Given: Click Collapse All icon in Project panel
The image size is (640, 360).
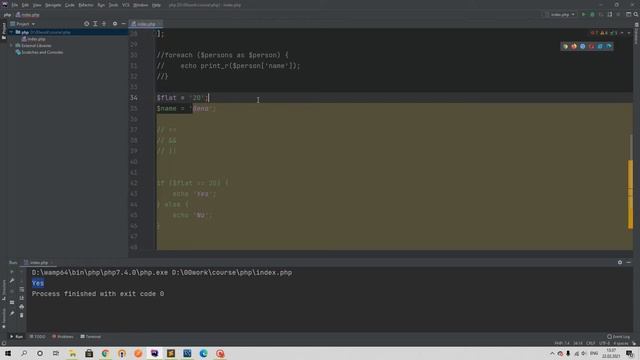Looking at the screenshot, I should (x=104, y=24).
